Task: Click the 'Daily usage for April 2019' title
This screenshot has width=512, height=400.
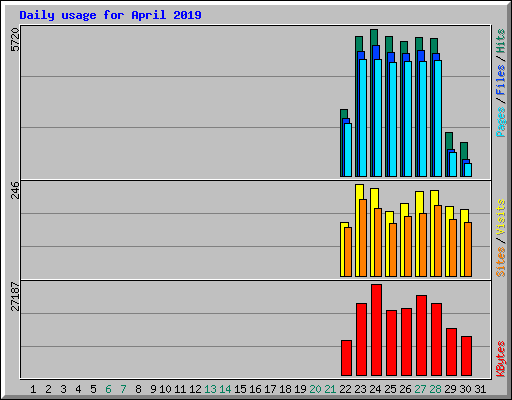Action: [x=110, y=15]
